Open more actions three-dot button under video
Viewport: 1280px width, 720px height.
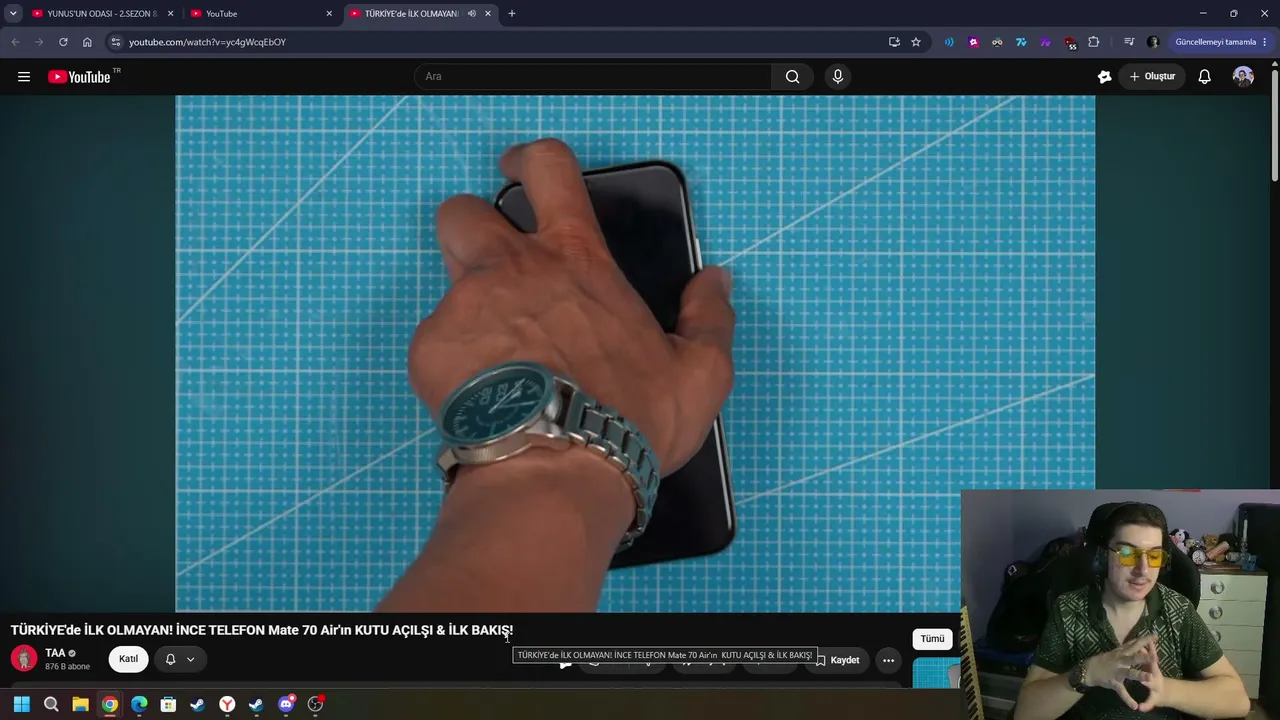888,660
